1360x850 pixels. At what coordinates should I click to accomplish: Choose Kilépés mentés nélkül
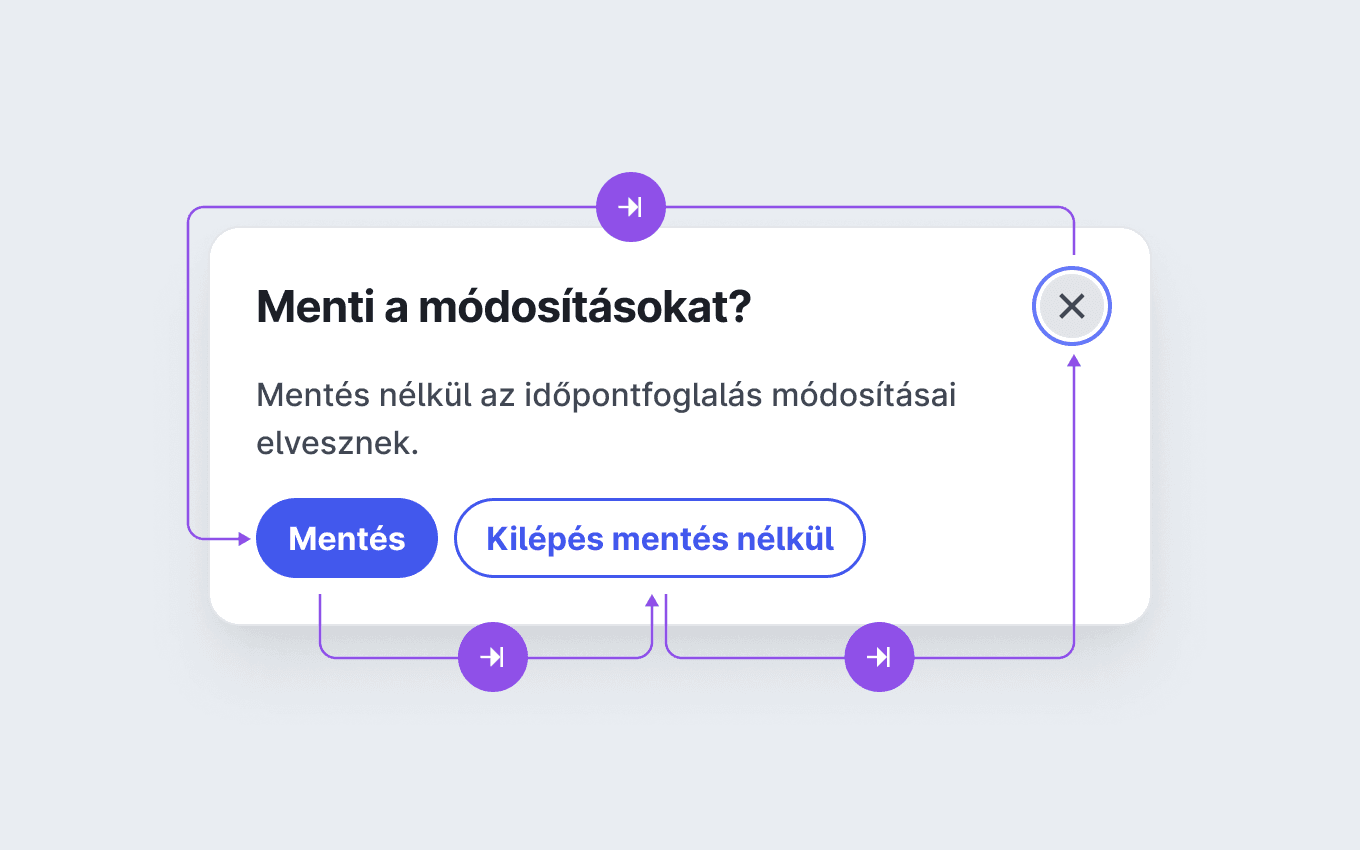click(660, 538)
